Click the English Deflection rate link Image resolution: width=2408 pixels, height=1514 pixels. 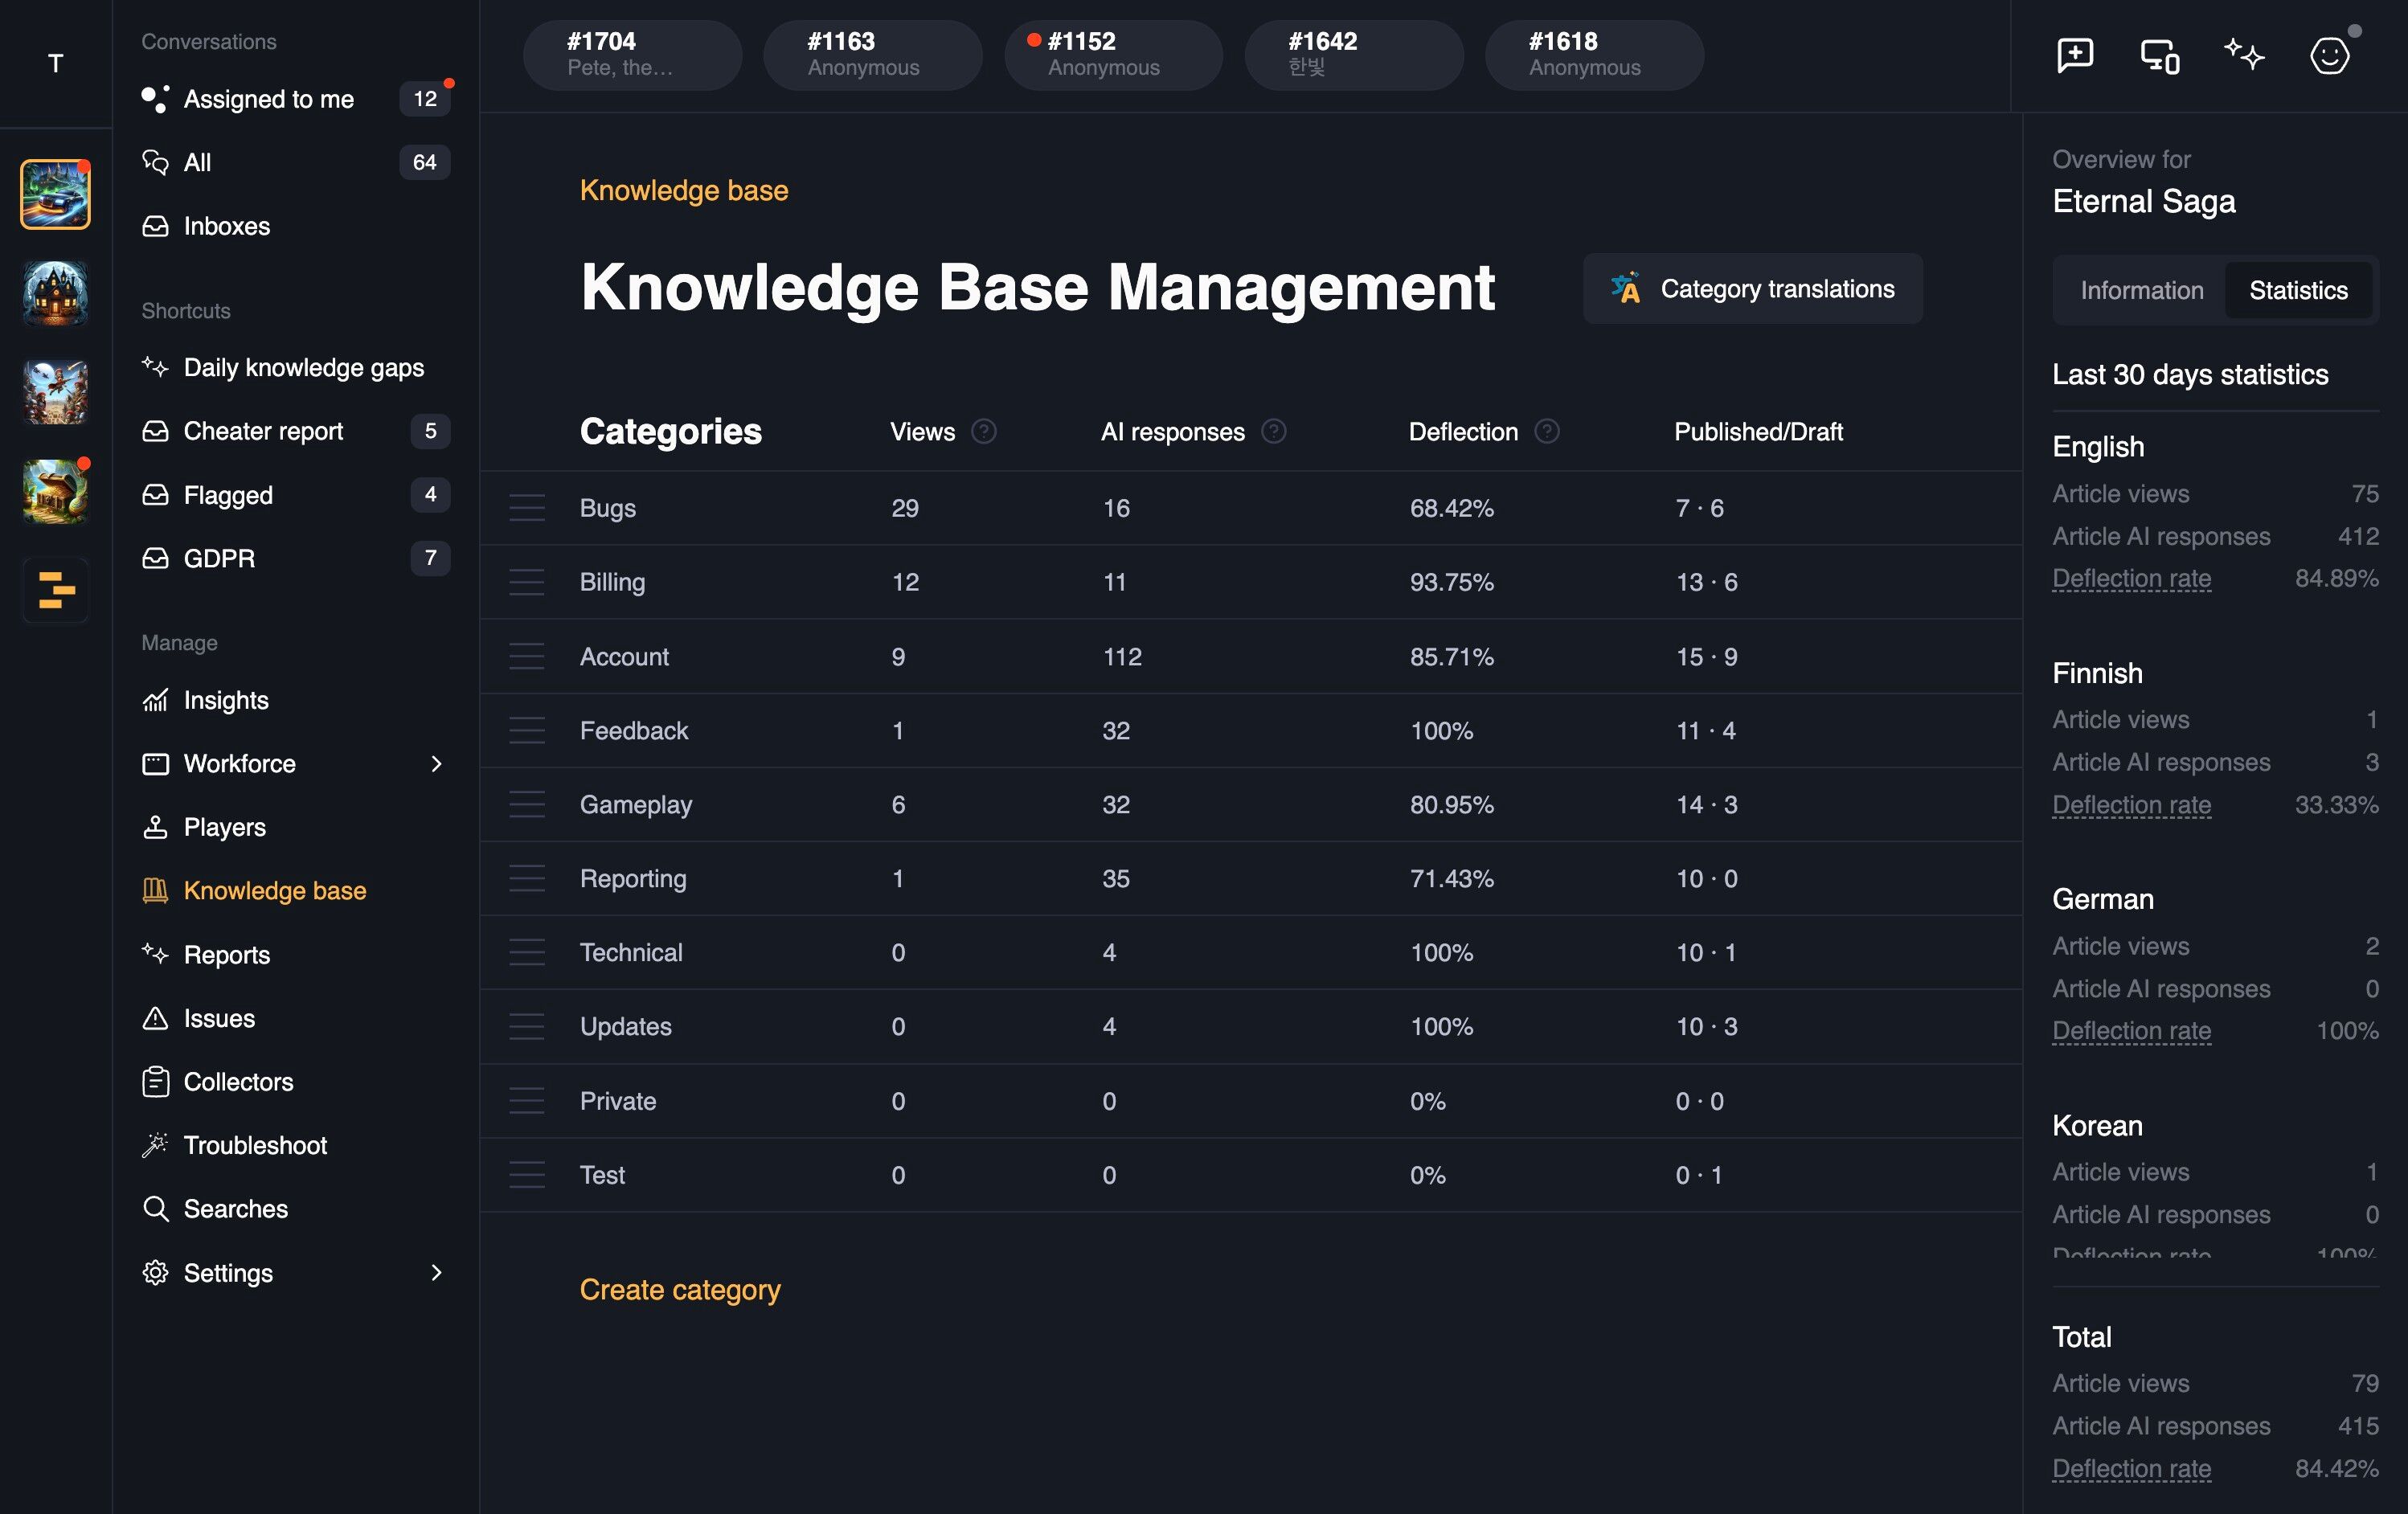2131,578
